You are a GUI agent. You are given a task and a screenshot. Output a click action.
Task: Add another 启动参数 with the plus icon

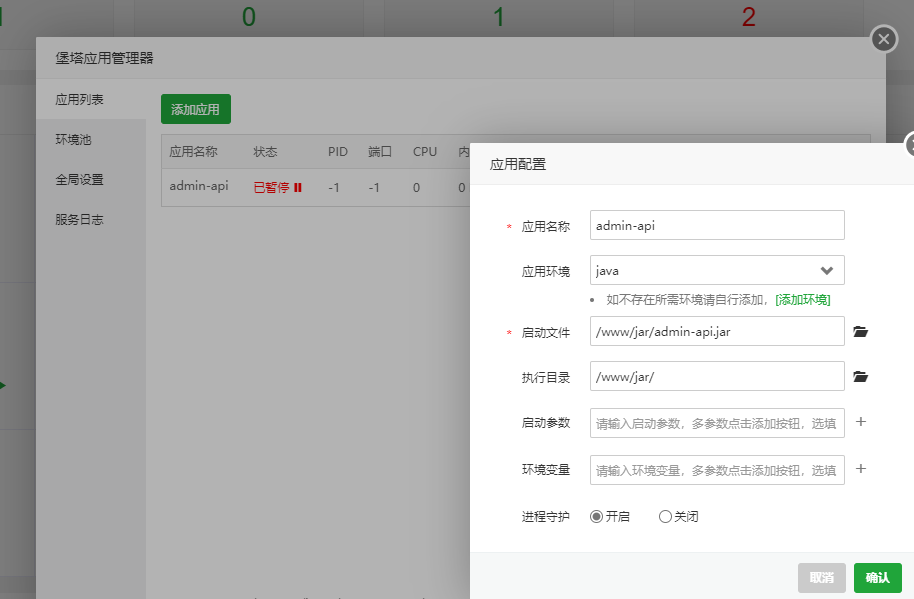point(860,421)
